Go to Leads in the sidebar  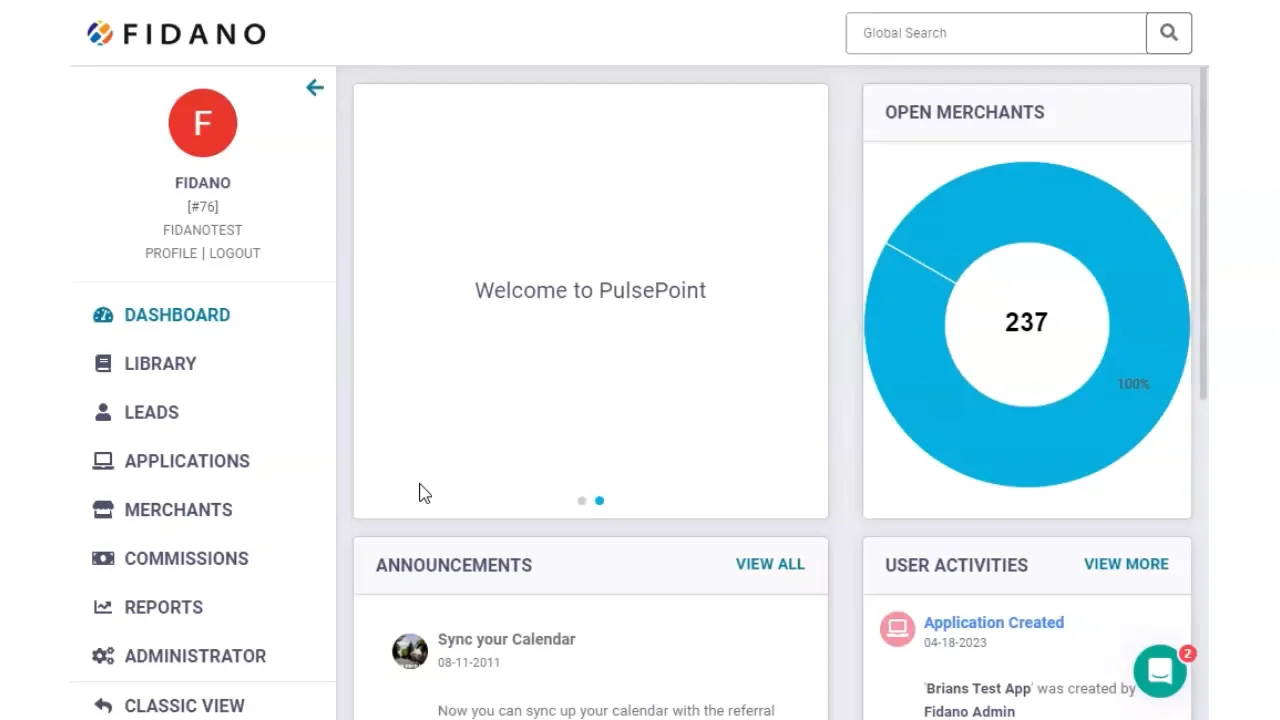coord(151,412)
